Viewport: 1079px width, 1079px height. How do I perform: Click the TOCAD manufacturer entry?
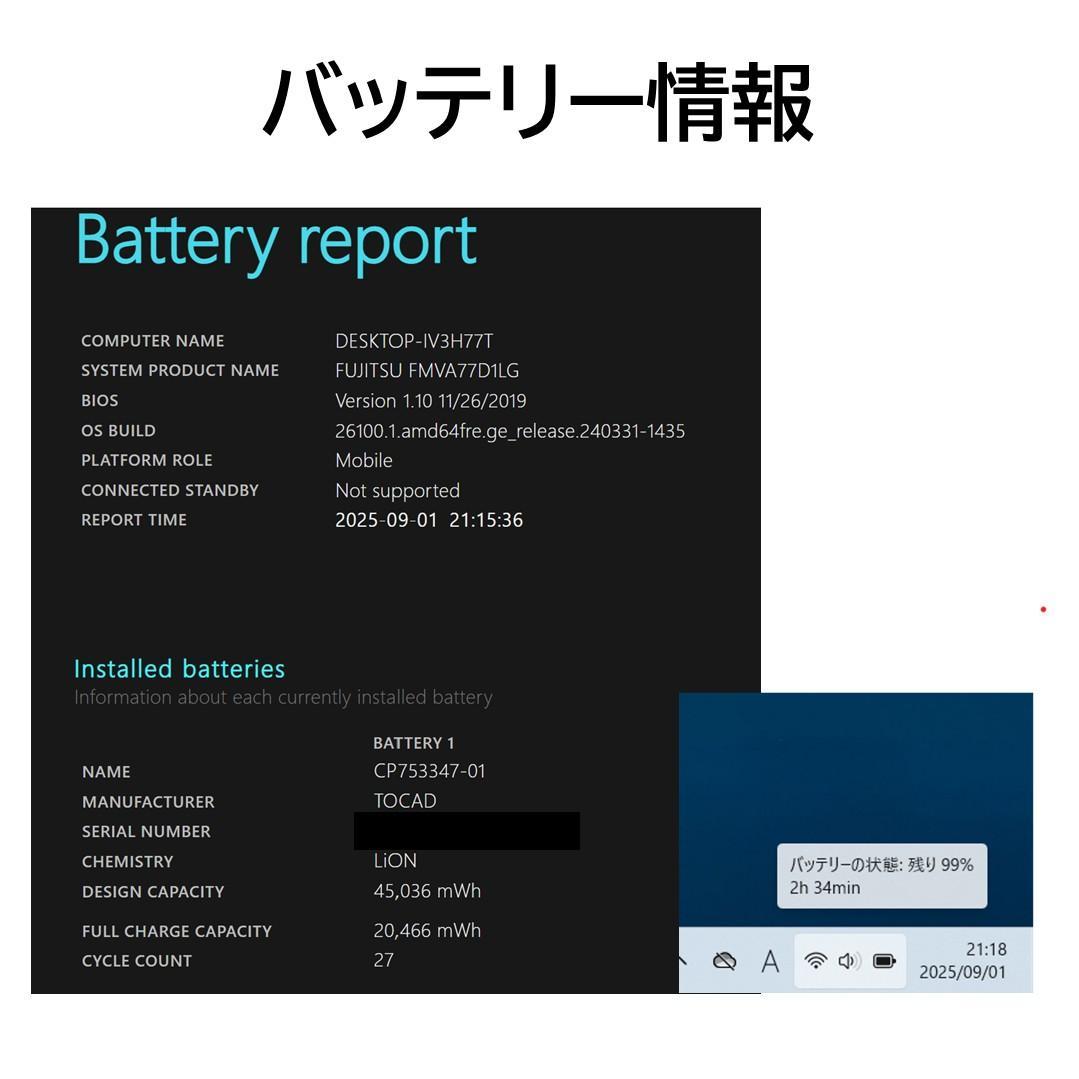click(x=405, y=801)
